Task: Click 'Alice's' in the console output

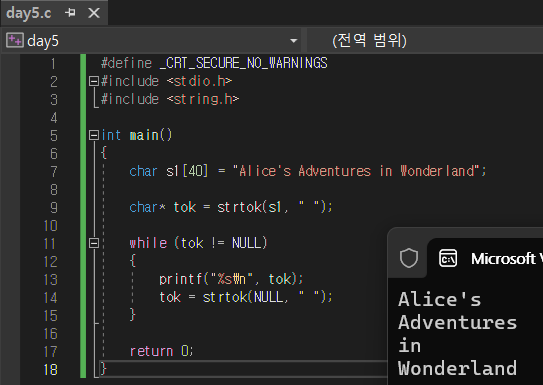Action: point(440,299)
